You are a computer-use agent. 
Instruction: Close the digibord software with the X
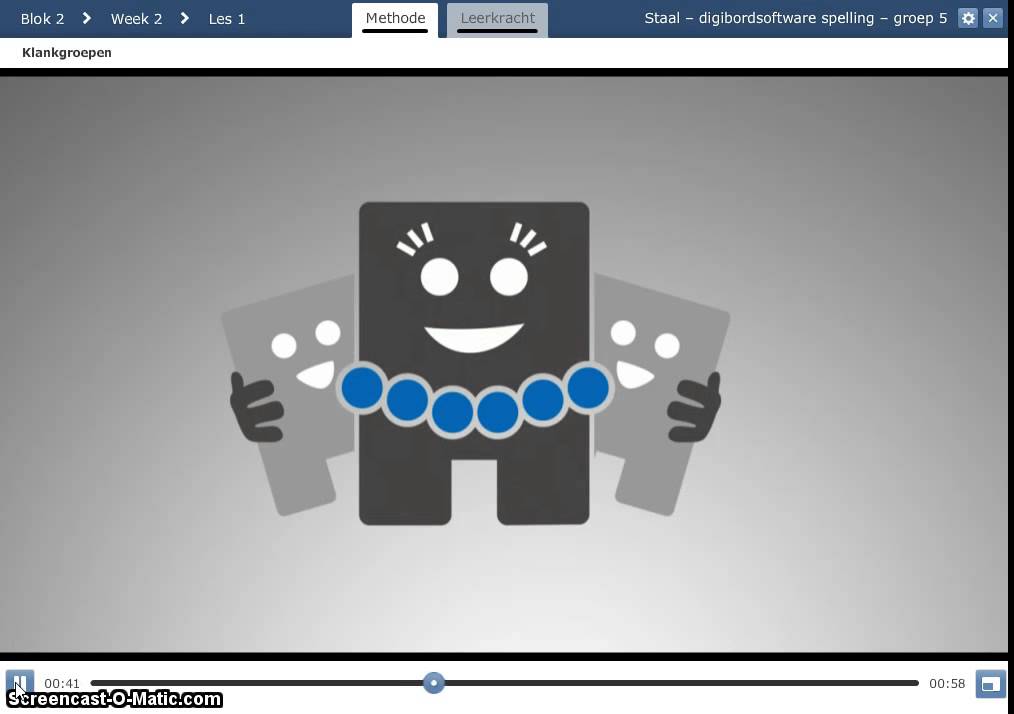point(993,18)
